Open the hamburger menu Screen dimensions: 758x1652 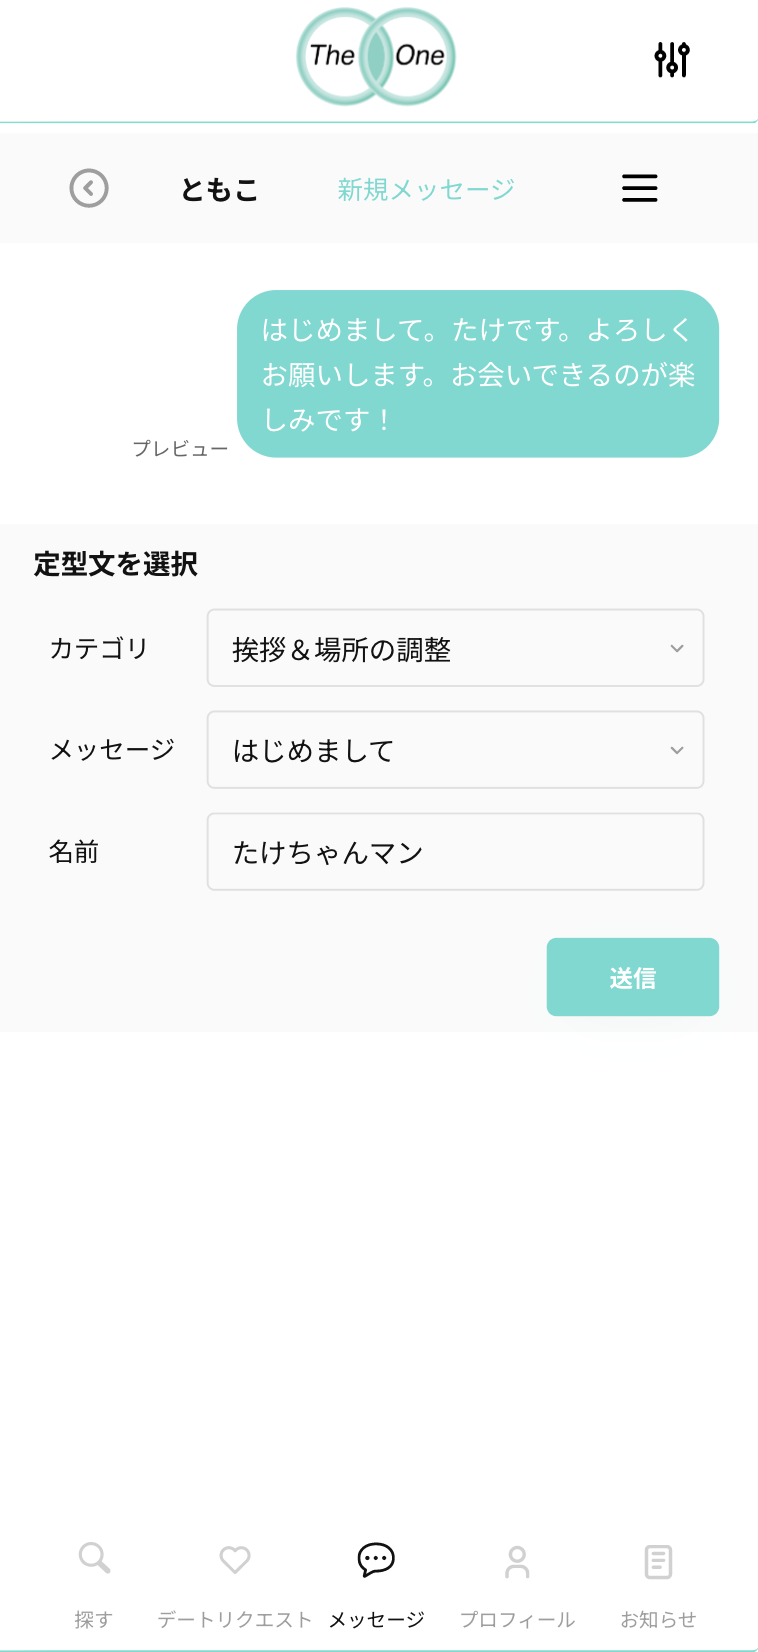click(x=640, y=188)
